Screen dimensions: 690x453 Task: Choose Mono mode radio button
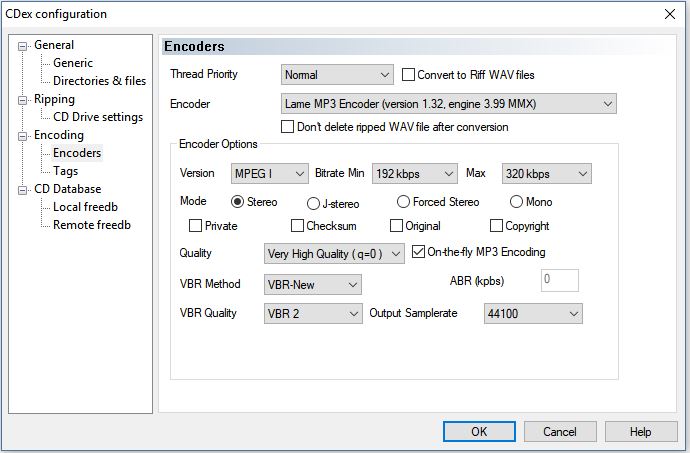pos(516,202)
